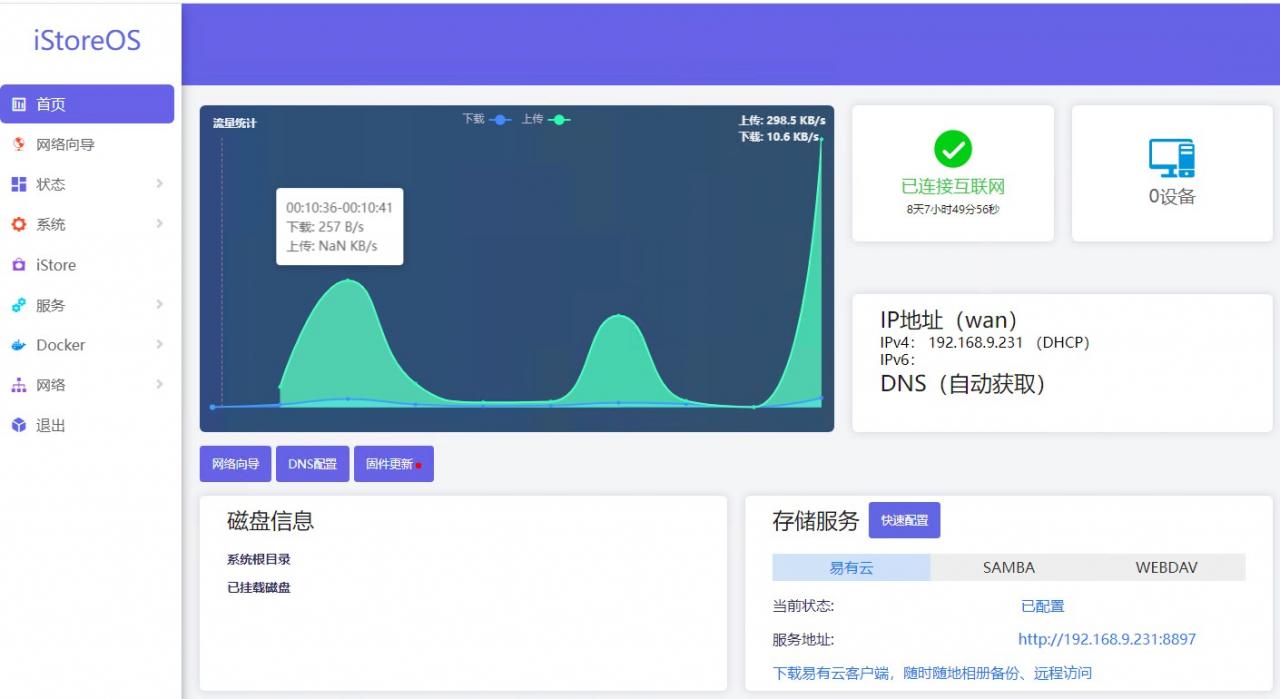Click the green connected checkmark icon
This screenshot has width=1280, height=699.
[953, 149]
